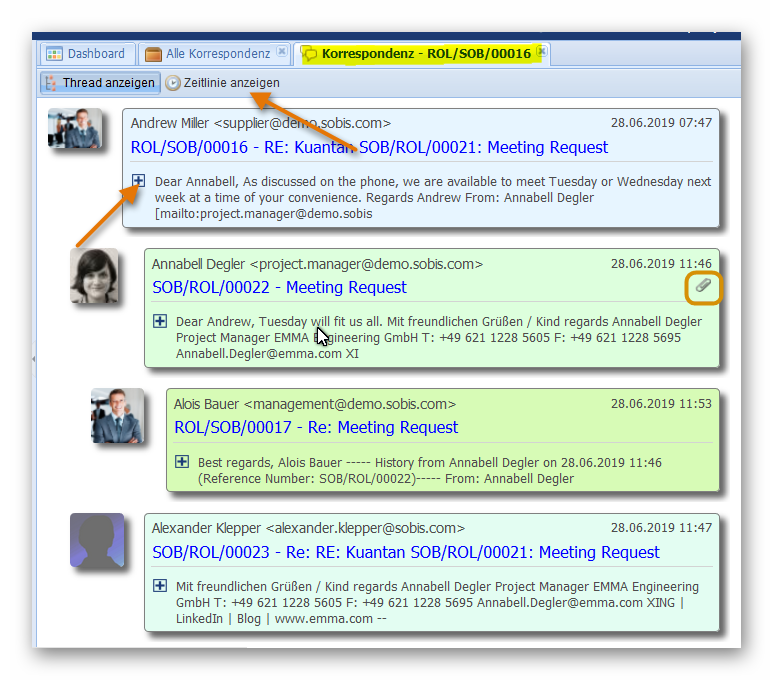This screenshot has width=773, height=680.
Task: Click Annabell Degler's profile photo
Action: pyautogui.click(x=94, y=276)
